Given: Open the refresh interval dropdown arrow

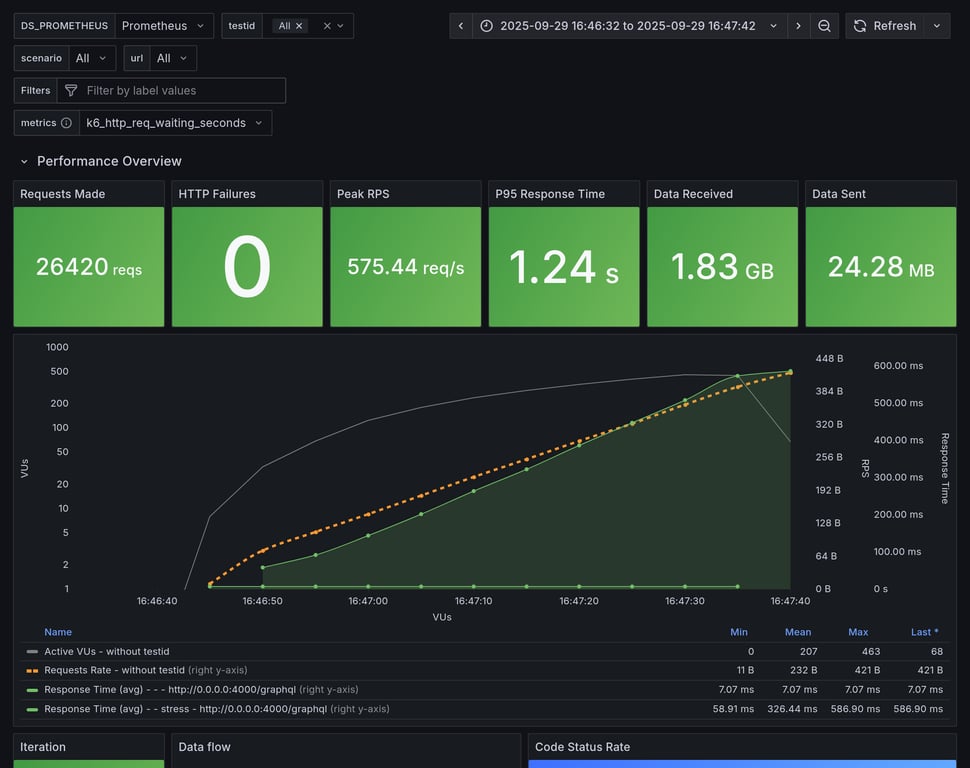Looking at the screenshot, I should pos(937,26).
